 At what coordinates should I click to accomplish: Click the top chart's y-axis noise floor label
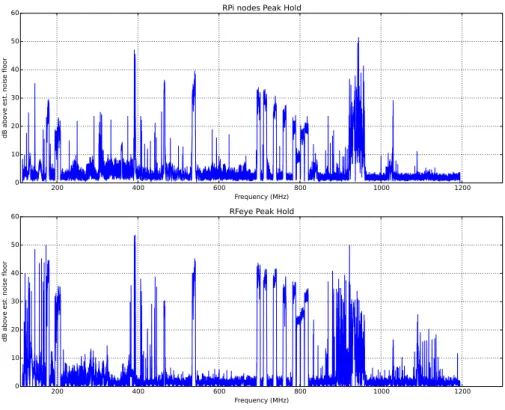coord(4,98)
